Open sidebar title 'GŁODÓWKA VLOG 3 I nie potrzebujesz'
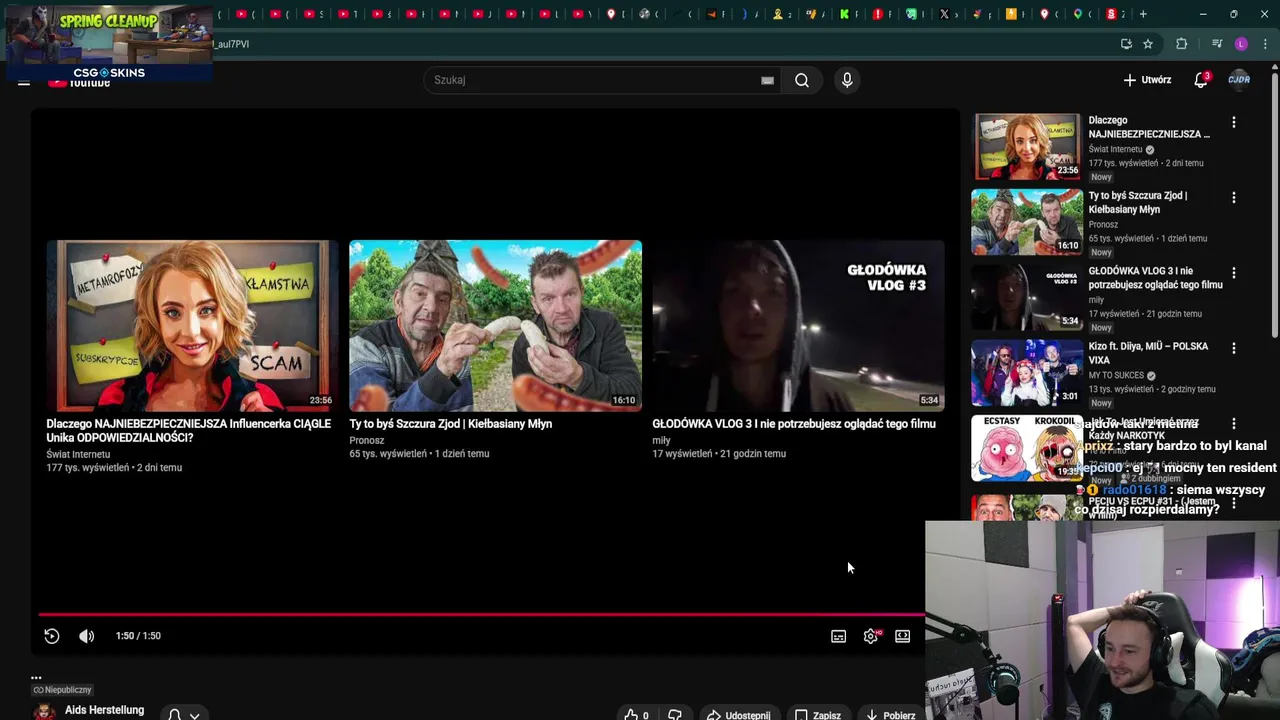The width and height of the screenshot is (1280, 720). pos(1155,278)
